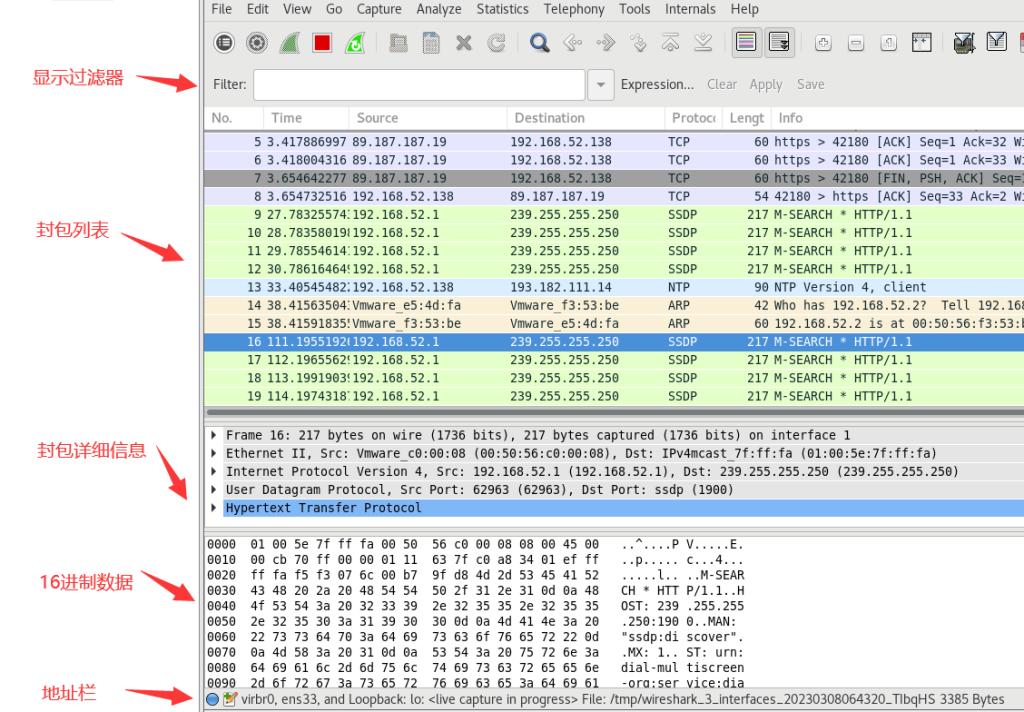Expand the Frame 16 details row

(214, 434)
